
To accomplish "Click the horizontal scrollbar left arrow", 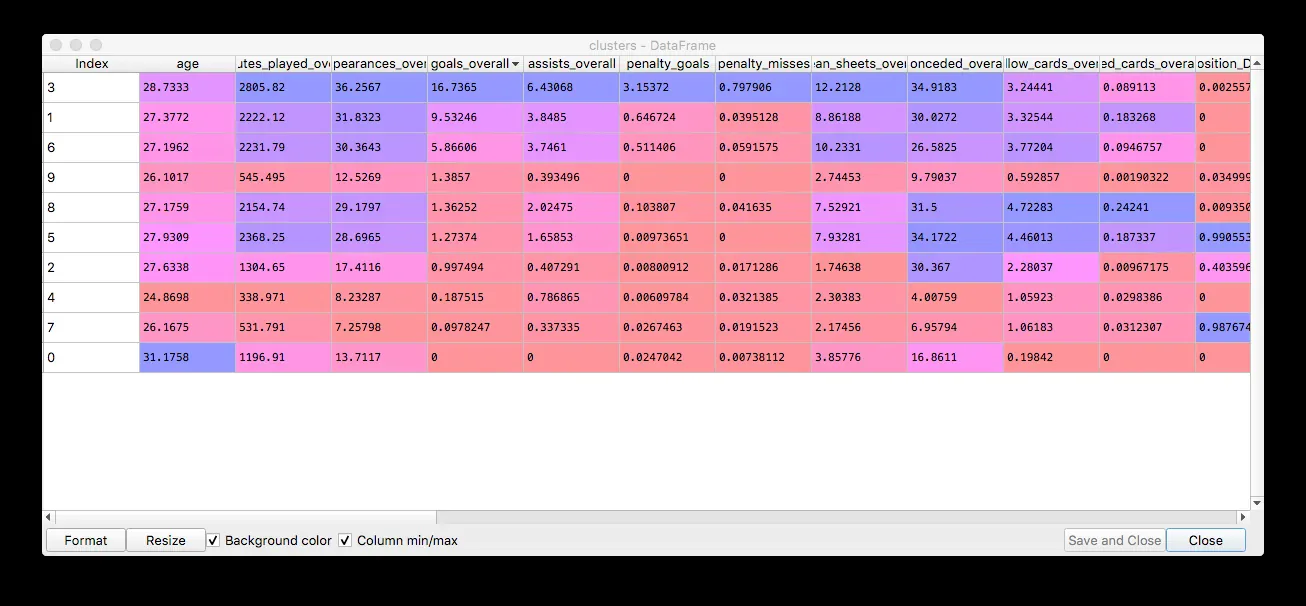I will 48,517.
